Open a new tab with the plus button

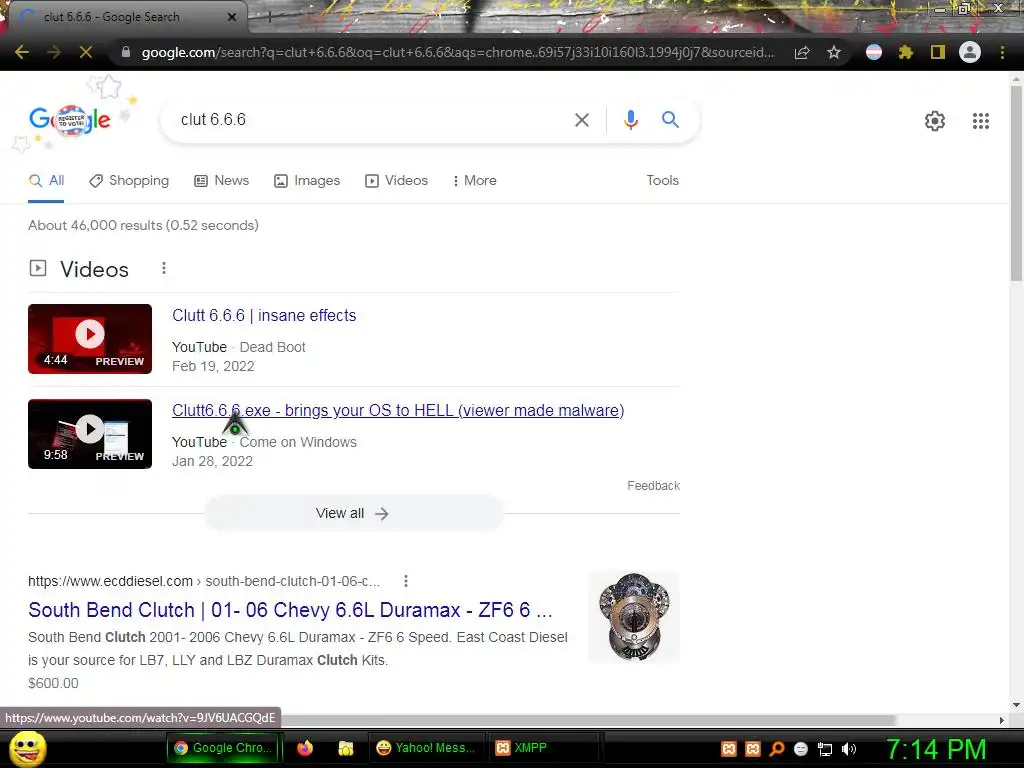pos(269,17)
